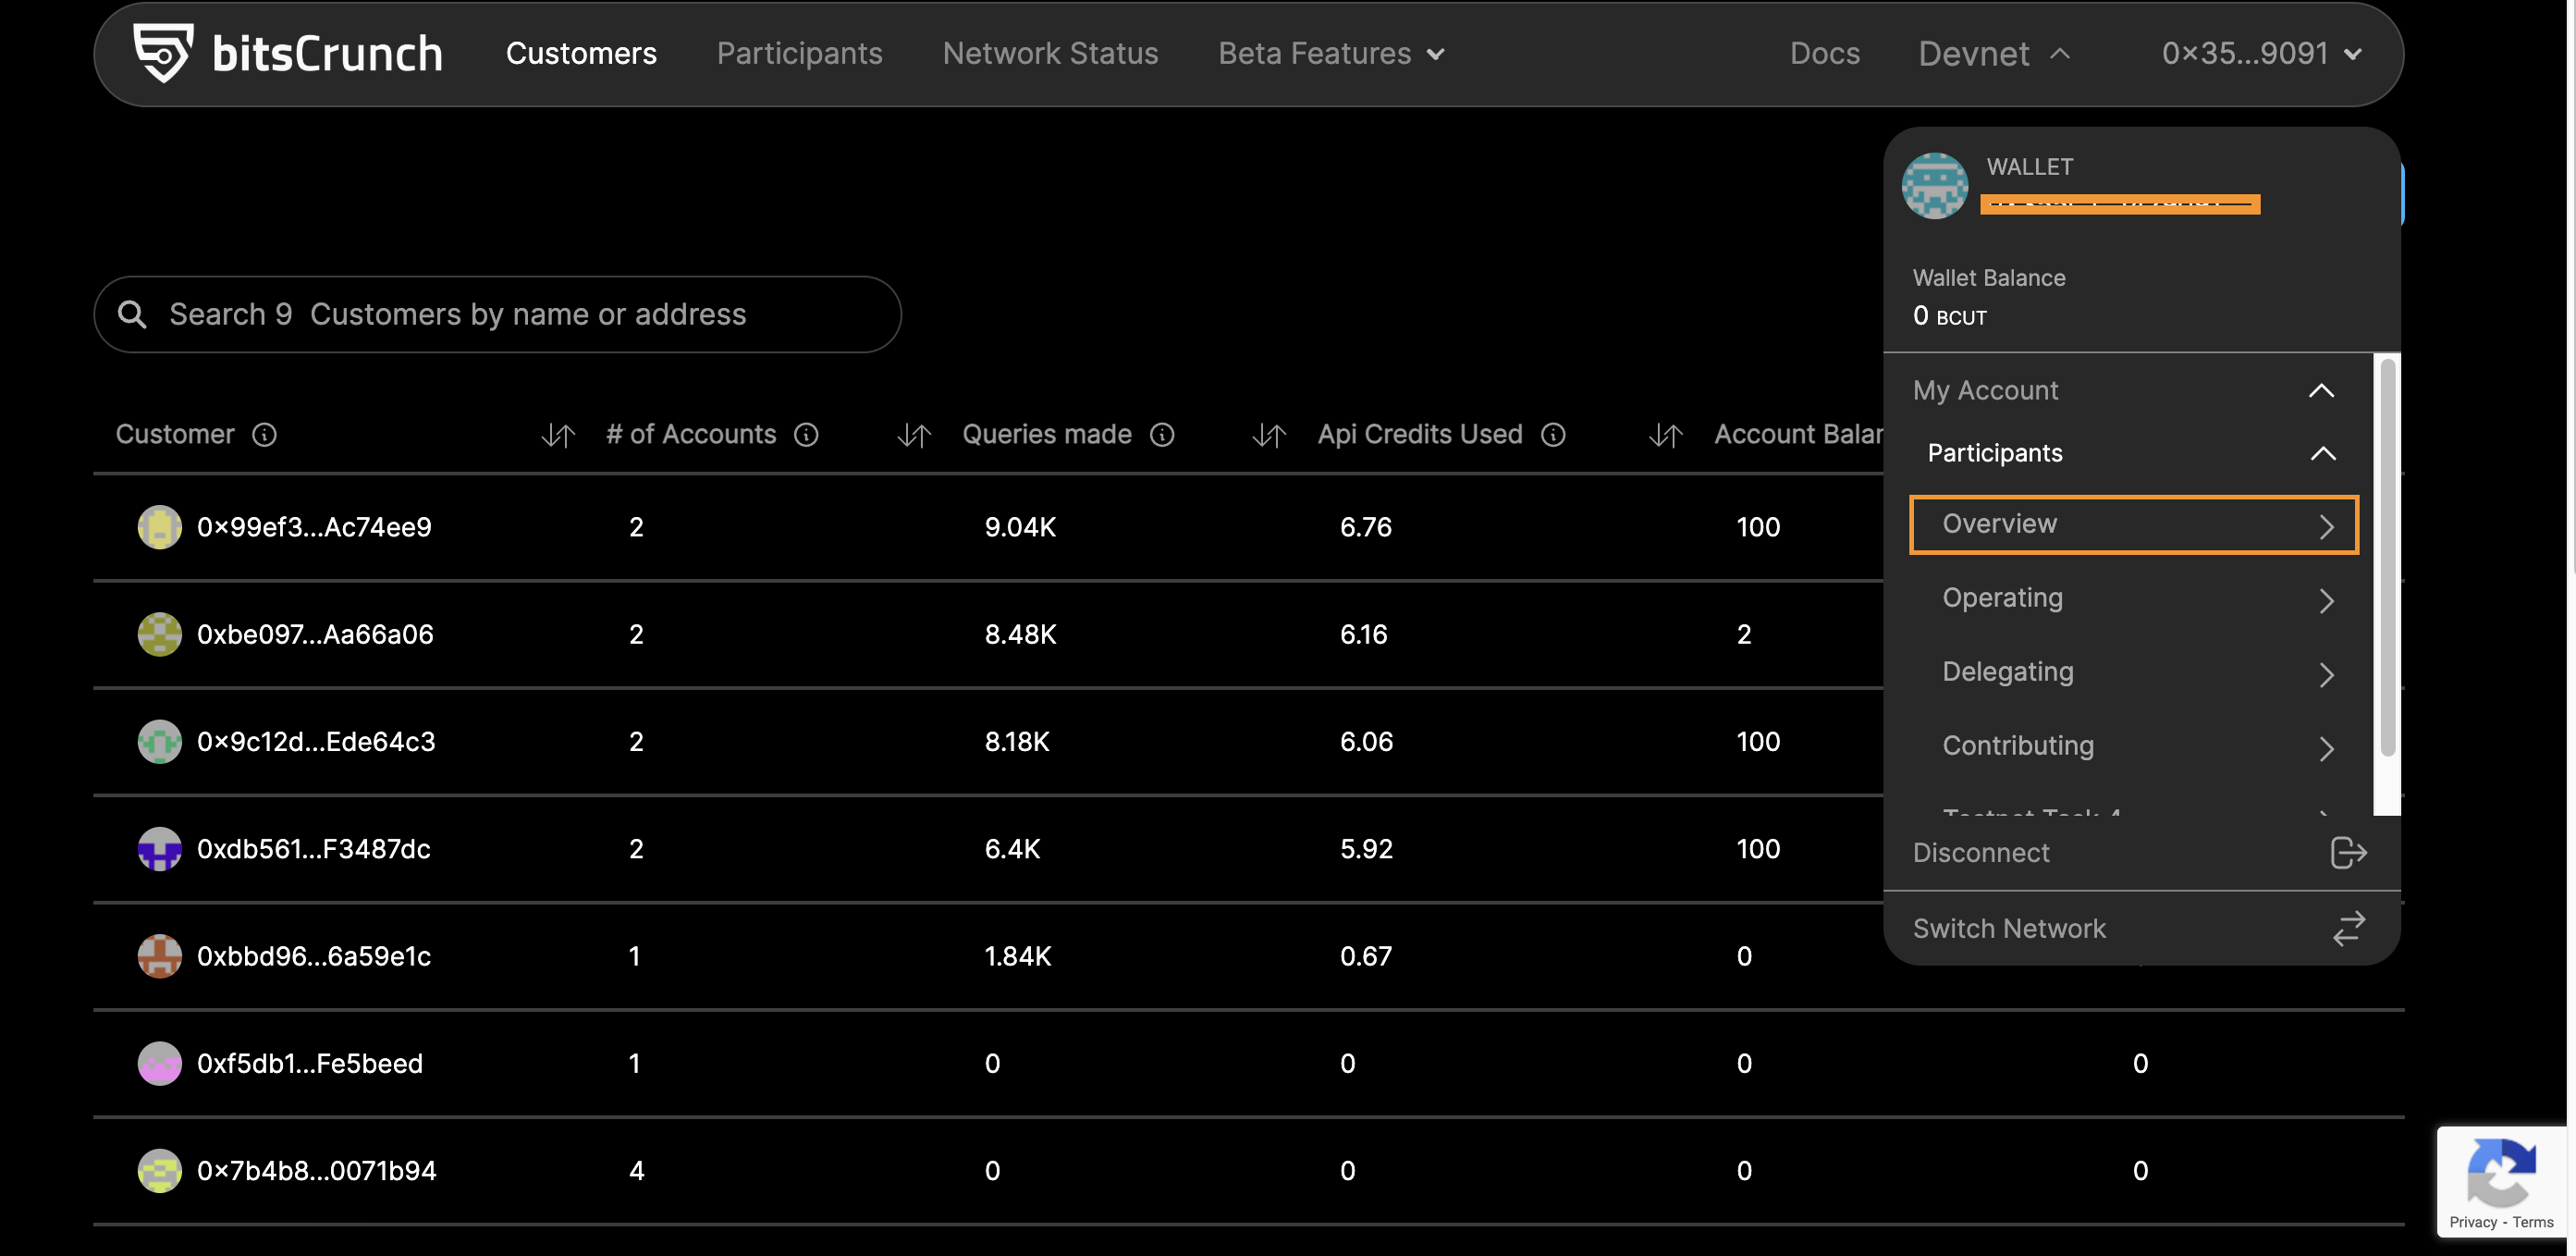Click avatar of customer 0xbbd96...6a59e1c
Image resolution: width=2576 pixels, height=1256 pixels.
point(160,956)
